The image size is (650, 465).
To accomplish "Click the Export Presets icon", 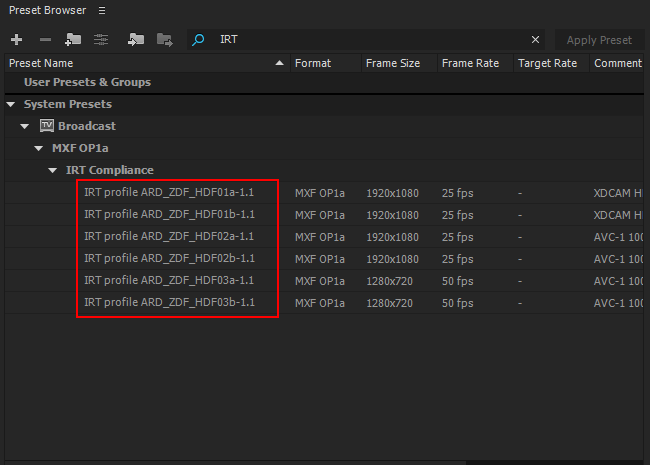I will [x=165, y=40].
